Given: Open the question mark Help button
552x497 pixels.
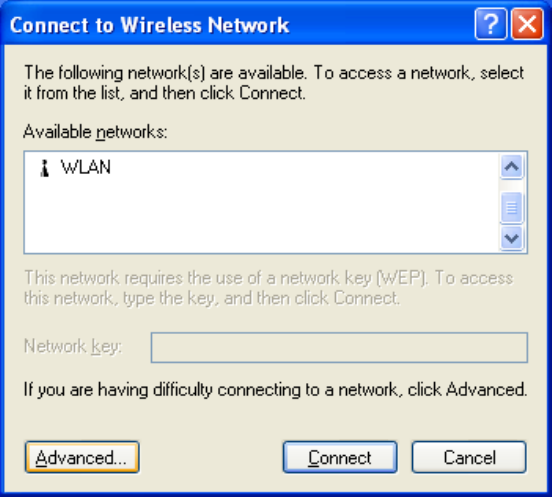Looking at the screenshot, I should point(490,24).
